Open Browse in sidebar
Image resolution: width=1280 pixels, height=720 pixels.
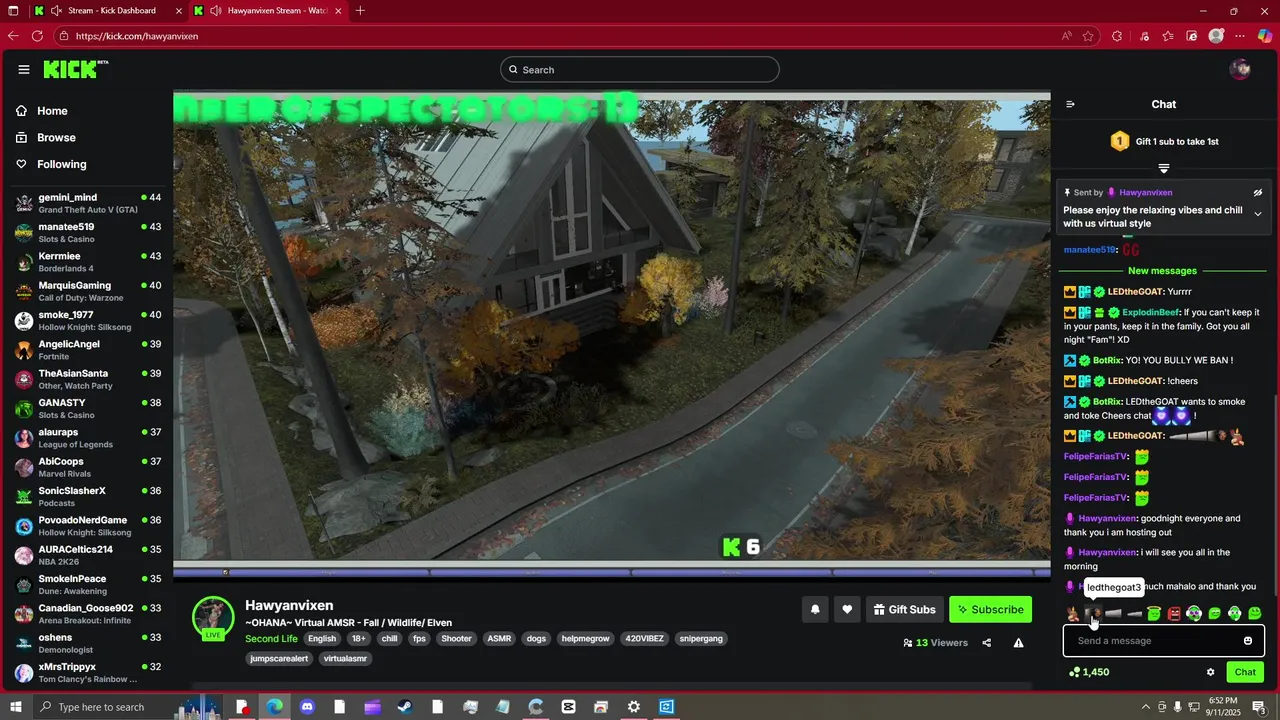pyautogui.click(x=46, y=137)
